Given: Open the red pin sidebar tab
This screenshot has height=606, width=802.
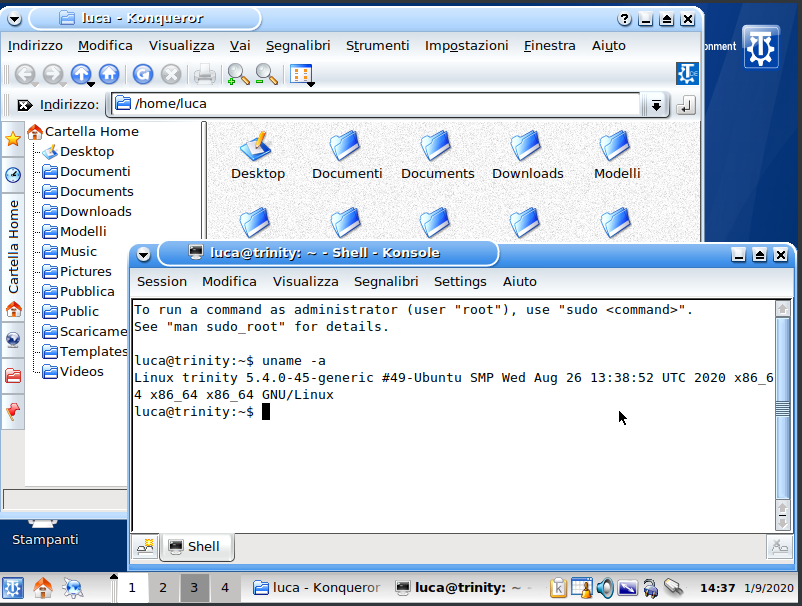Looking at the screenshot, I should [x=13, y=412].
